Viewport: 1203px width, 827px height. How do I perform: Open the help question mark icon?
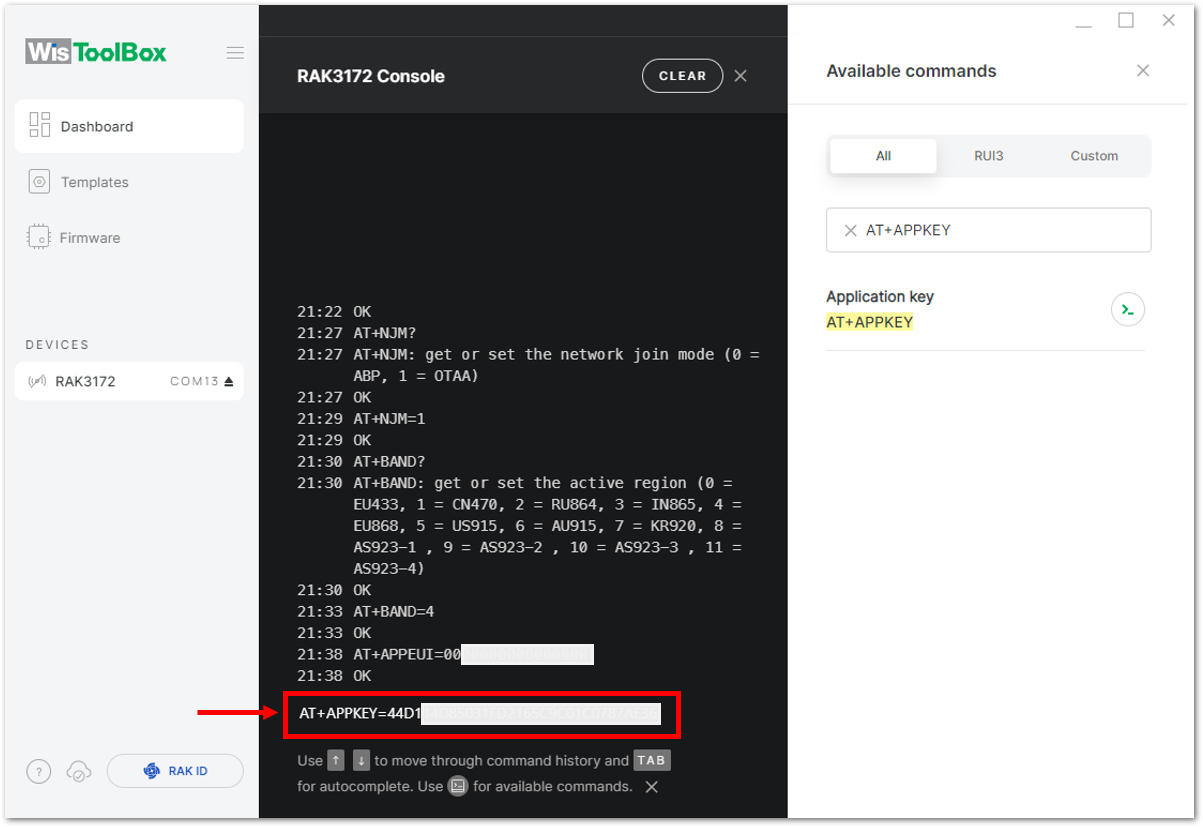coord(38,771)
